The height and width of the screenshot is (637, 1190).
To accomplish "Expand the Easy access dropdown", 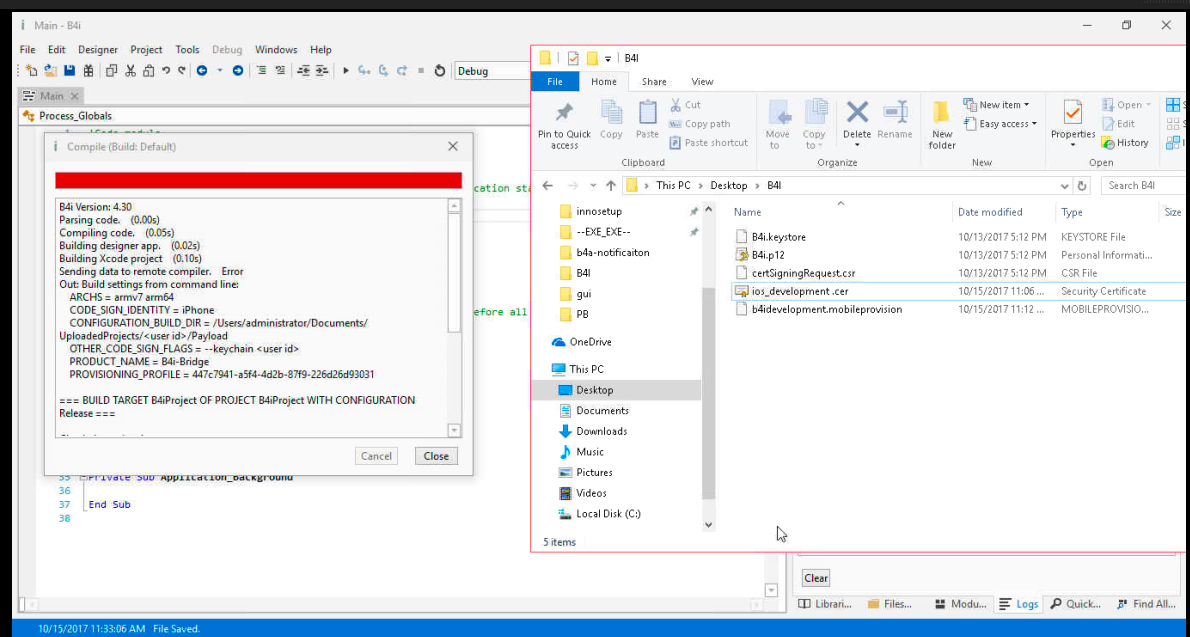I will pyautogui.click(x=1034, y=124).
